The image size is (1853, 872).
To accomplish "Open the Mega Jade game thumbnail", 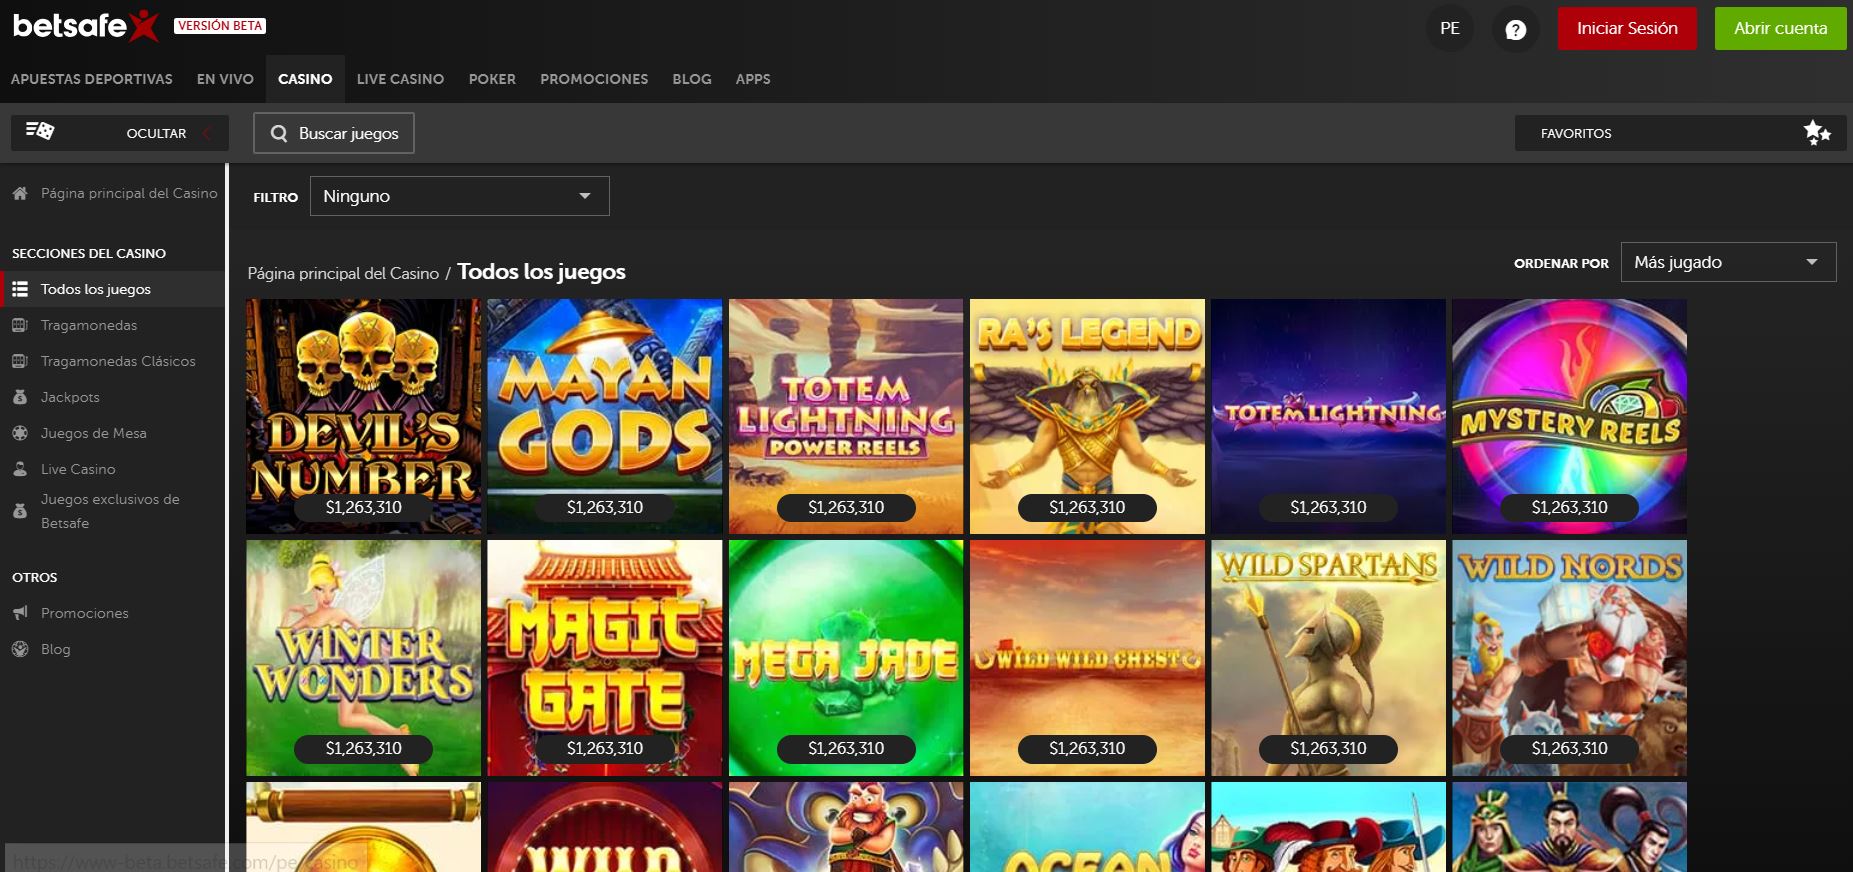I will 846,658.
